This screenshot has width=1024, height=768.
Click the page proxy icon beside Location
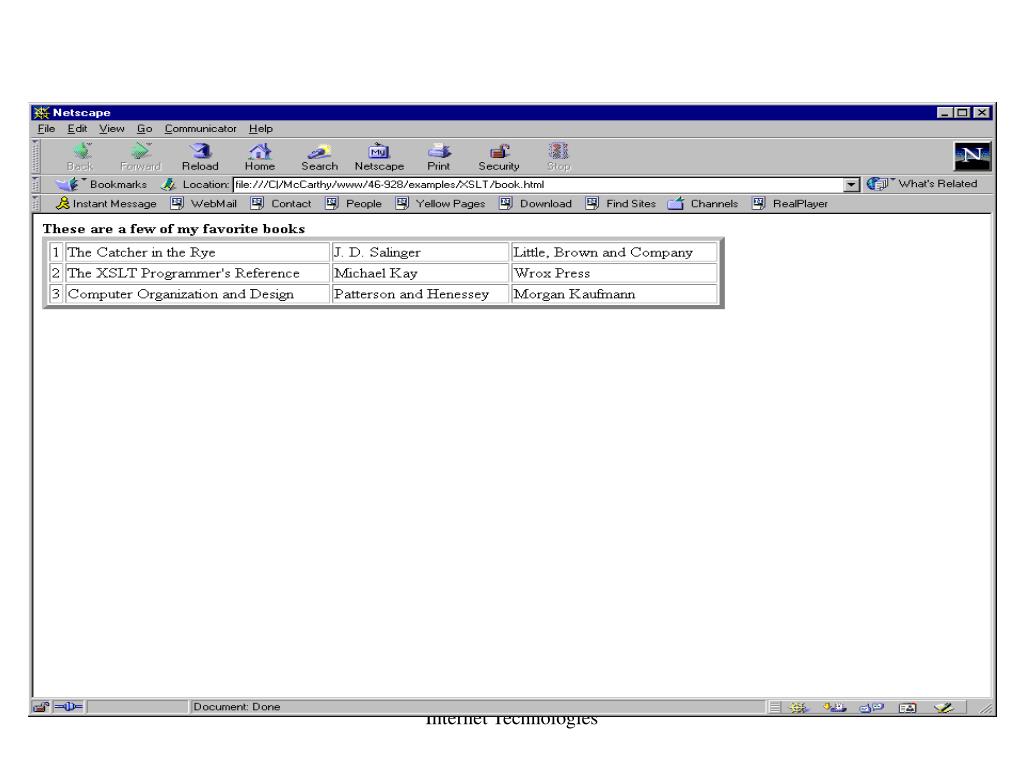168,184
